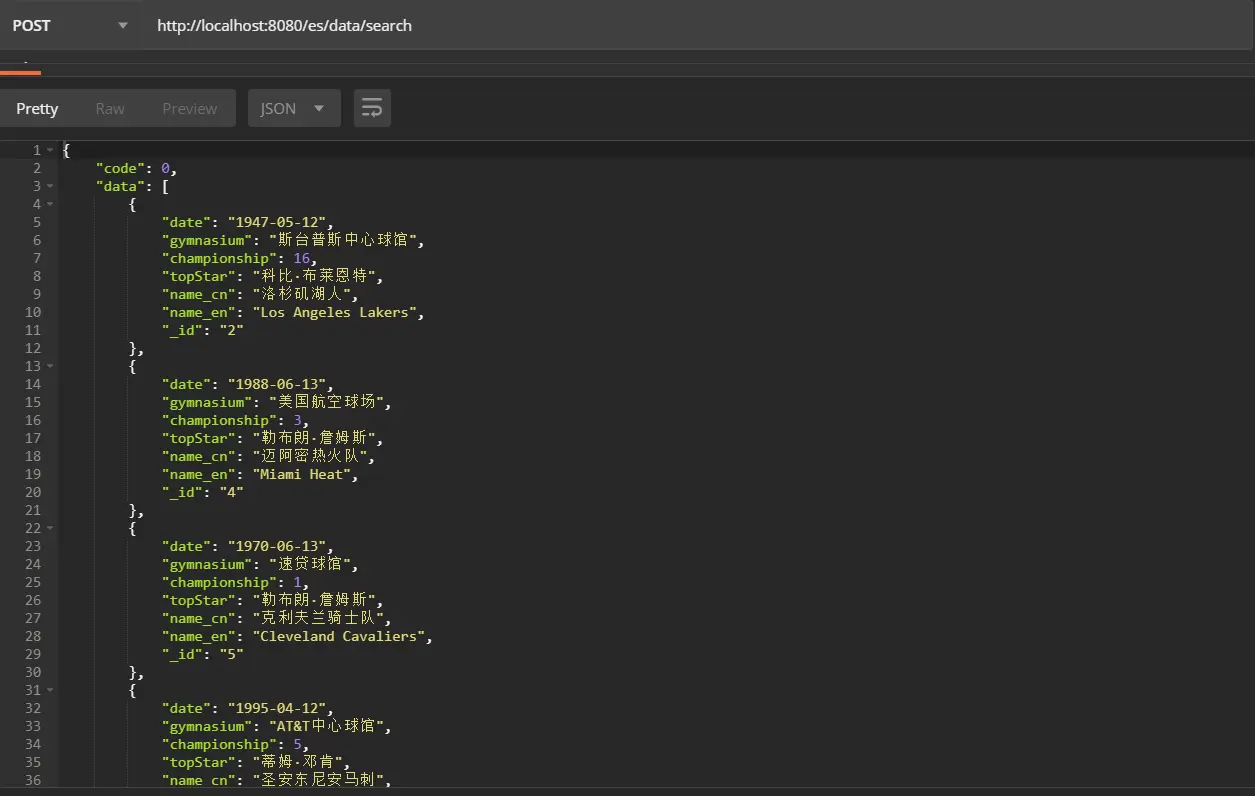Image resolution: width=1255 pixels, height=796 pixels.
Task: Collapse the object starting at line 31
Action: point(50,690)
